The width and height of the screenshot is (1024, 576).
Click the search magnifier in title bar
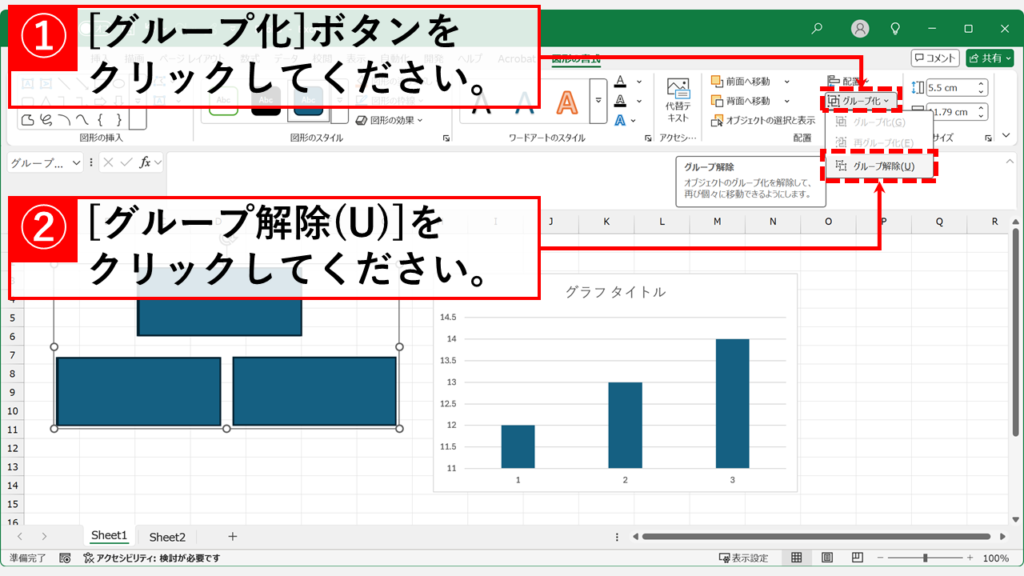[x=816, y=29]
